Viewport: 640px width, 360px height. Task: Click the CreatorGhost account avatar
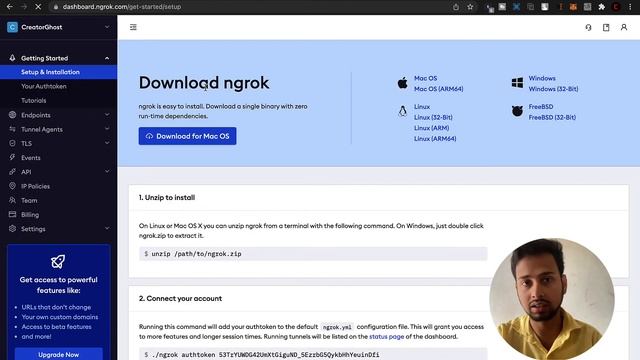click(x=12, y=27)
